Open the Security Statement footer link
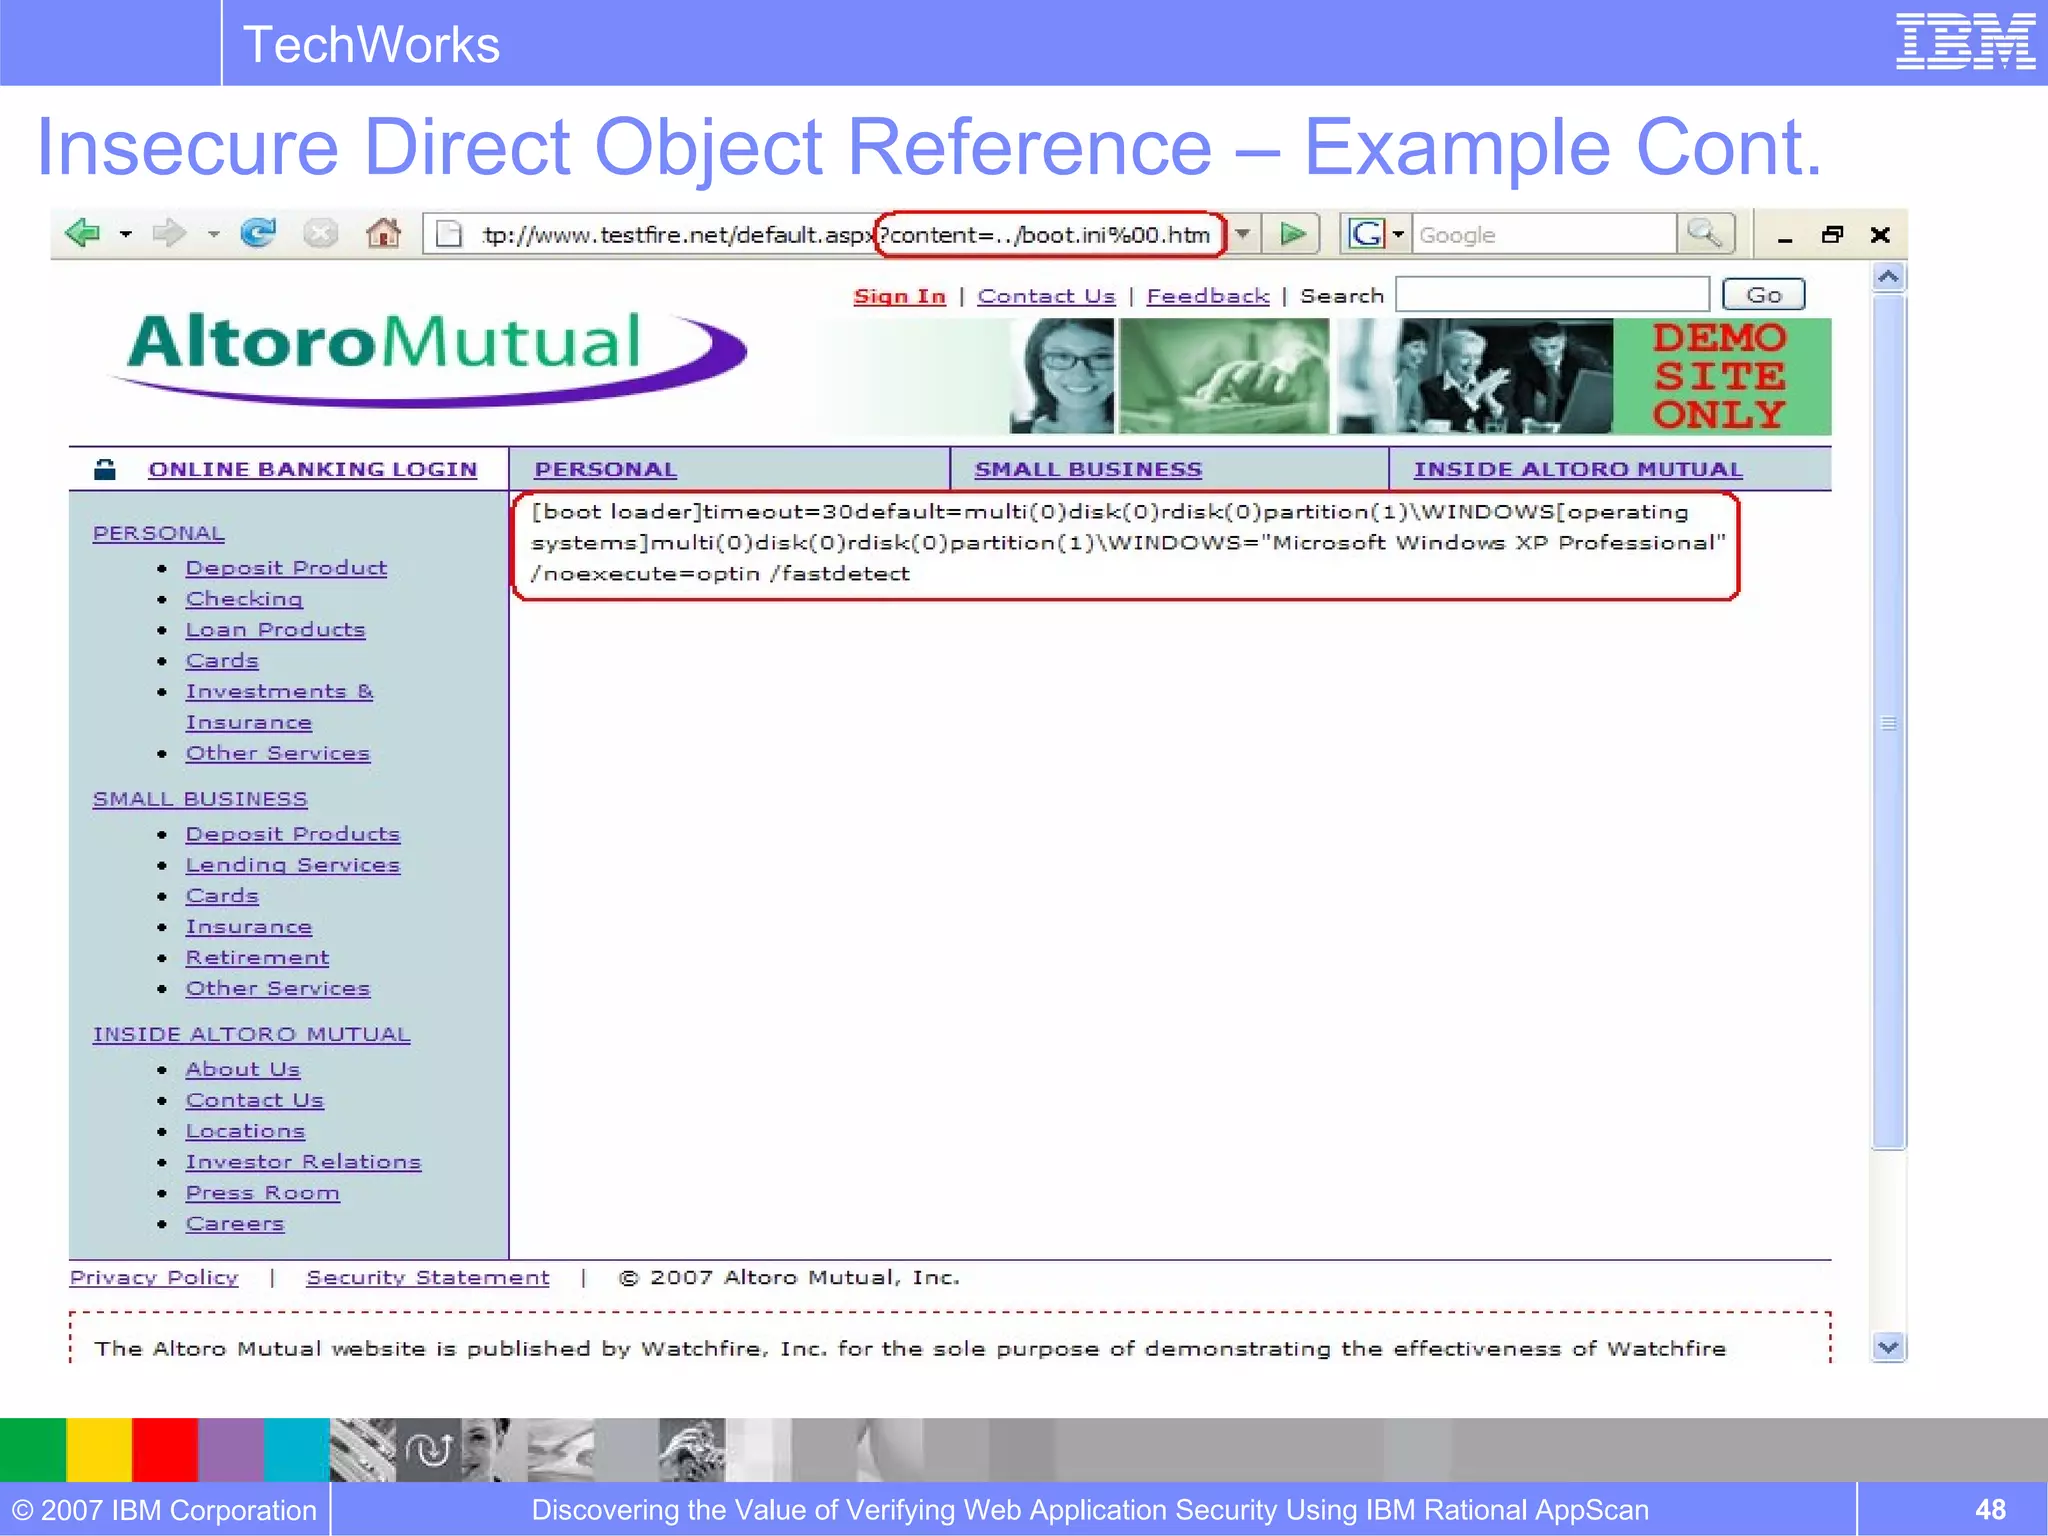The width and height of the screenshot is (2048, 1536). 427,1277
